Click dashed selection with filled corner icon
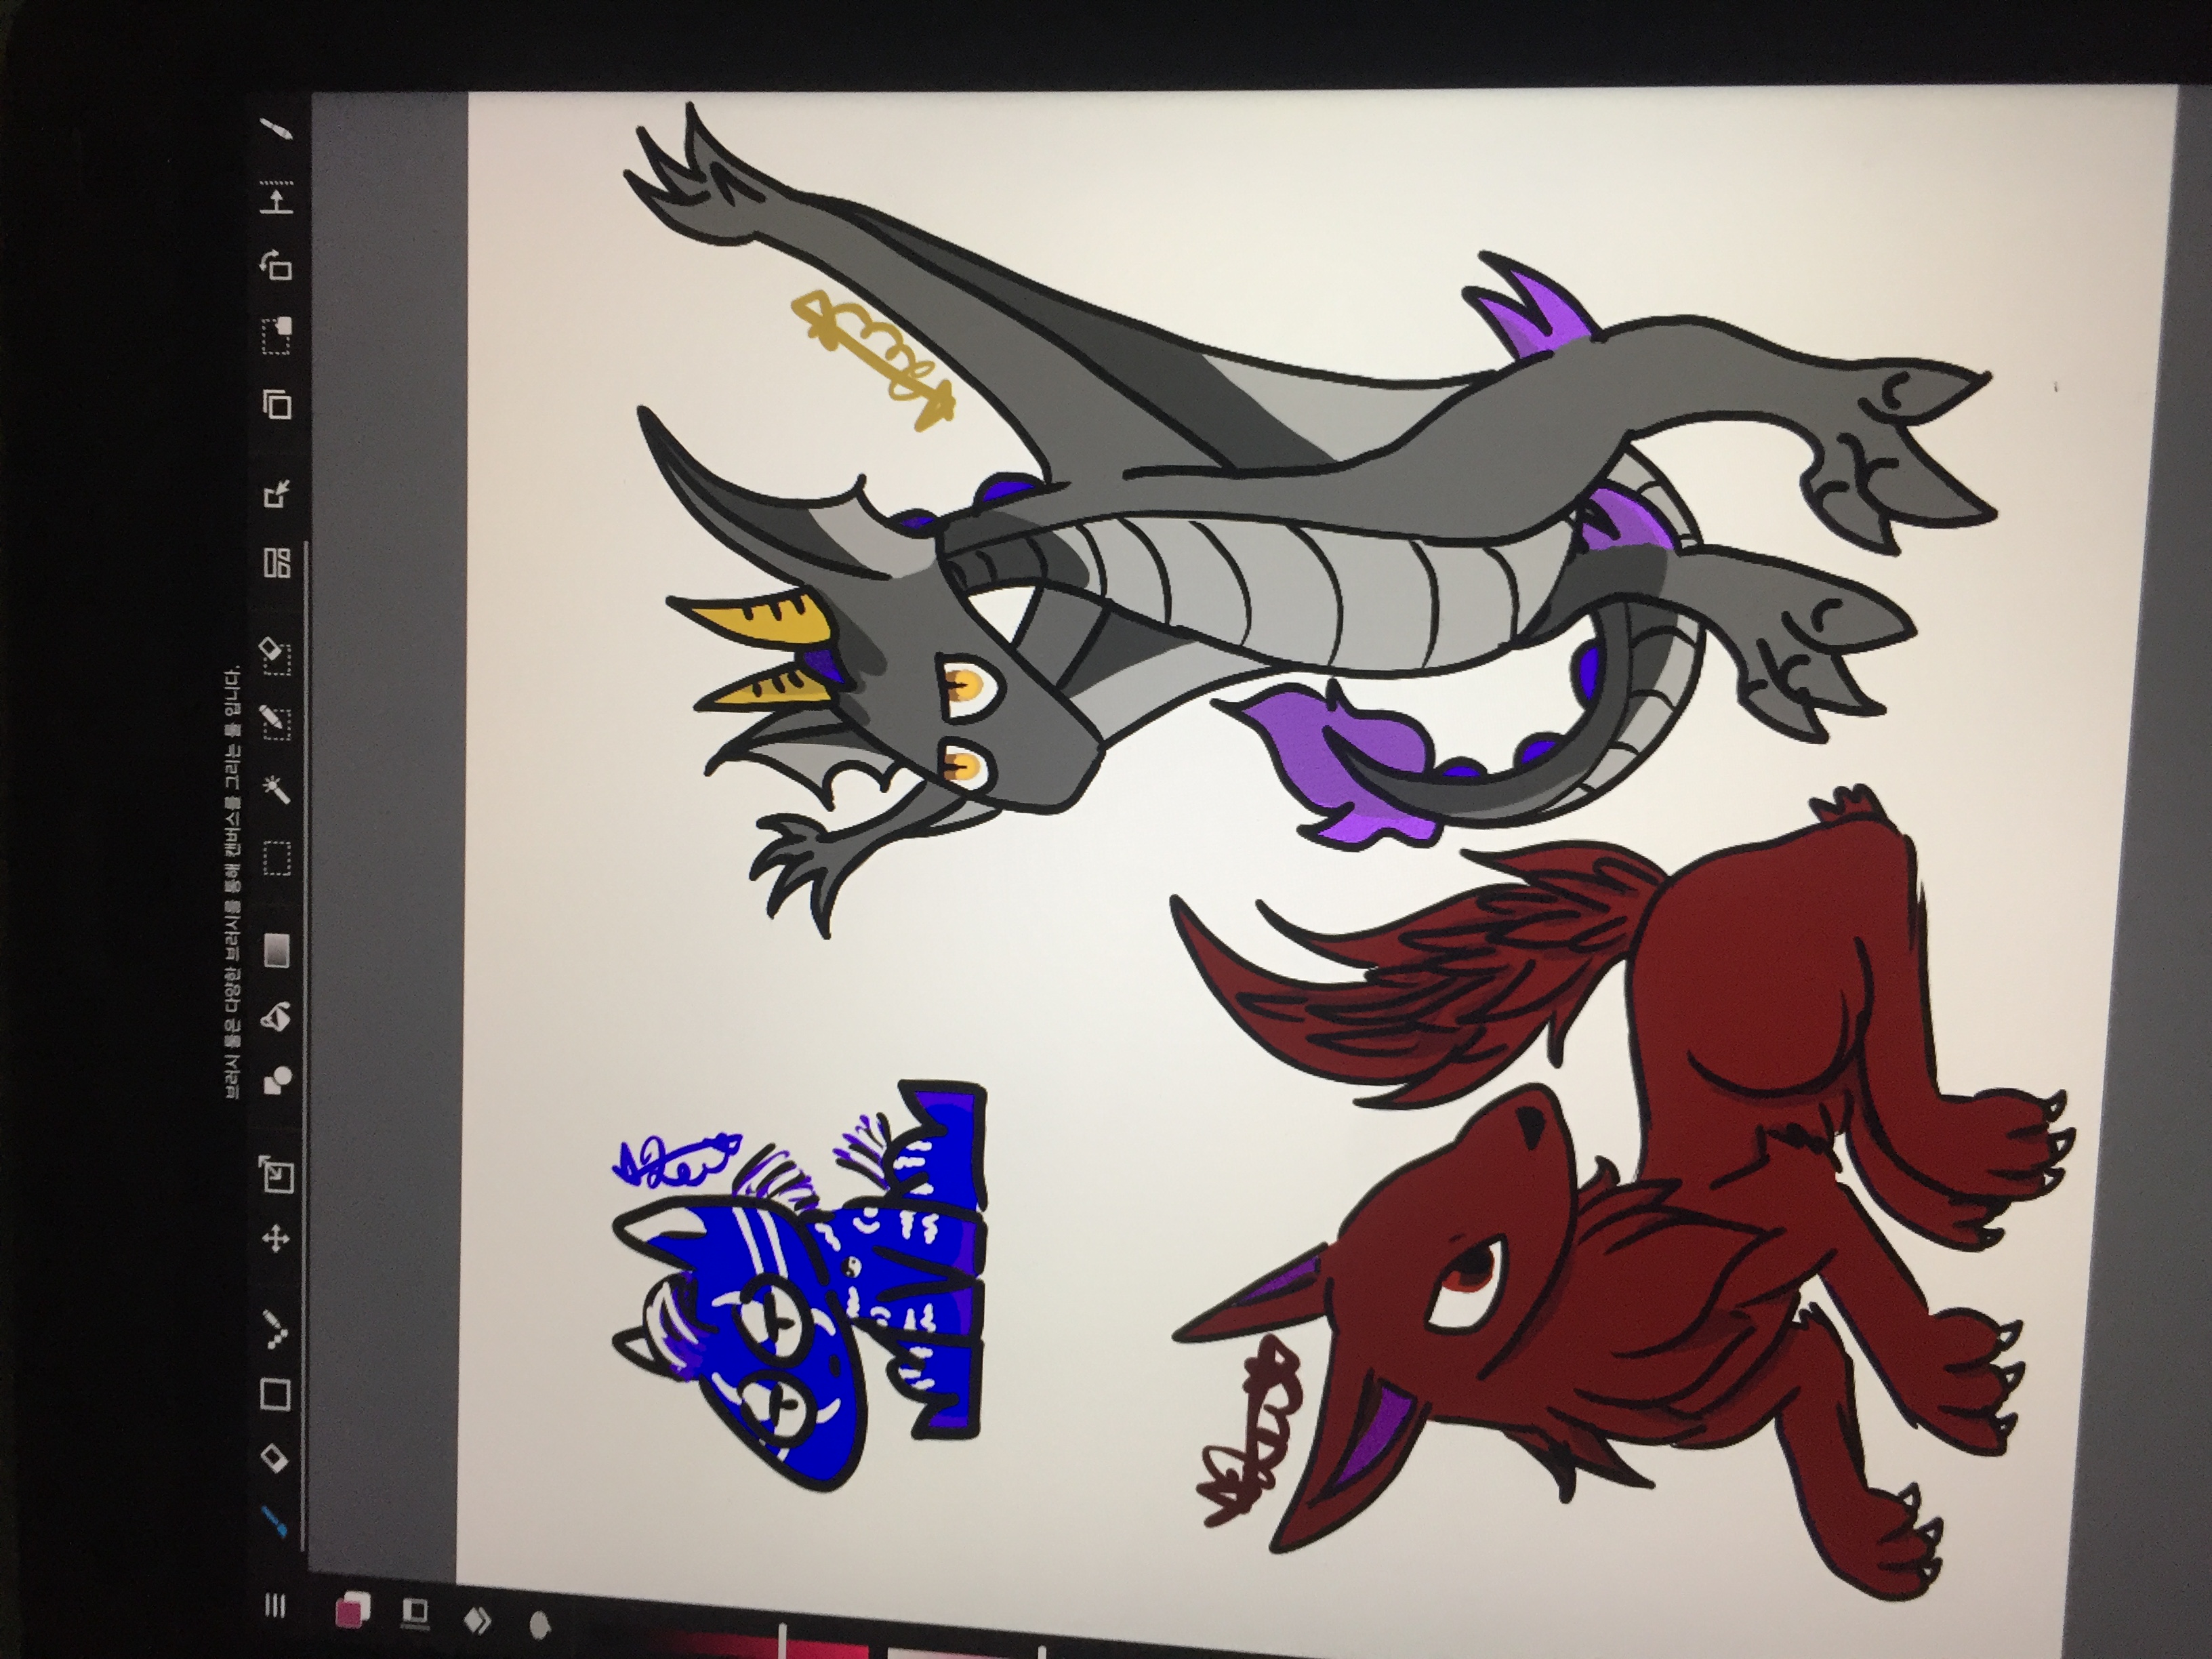Viewport: 2212px width, 1659px height. 277,337
